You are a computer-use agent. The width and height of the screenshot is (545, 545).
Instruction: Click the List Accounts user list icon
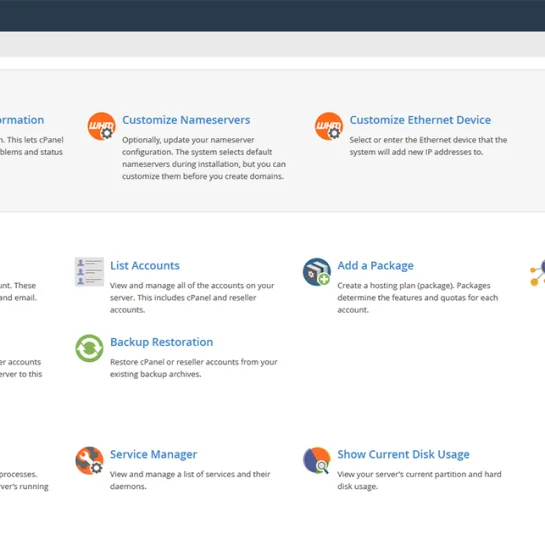(89, 272)
